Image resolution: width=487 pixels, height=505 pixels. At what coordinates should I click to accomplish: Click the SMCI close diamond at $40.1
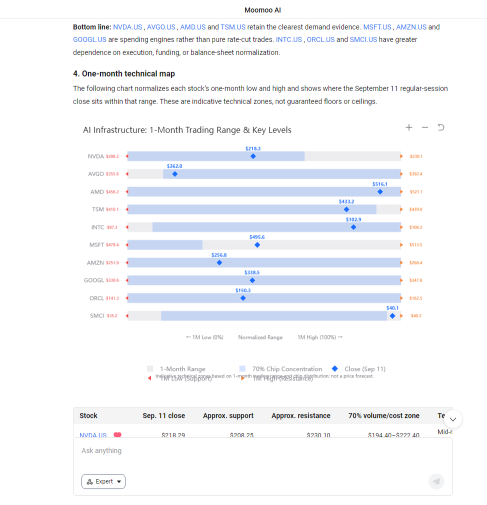click(392, 316)
